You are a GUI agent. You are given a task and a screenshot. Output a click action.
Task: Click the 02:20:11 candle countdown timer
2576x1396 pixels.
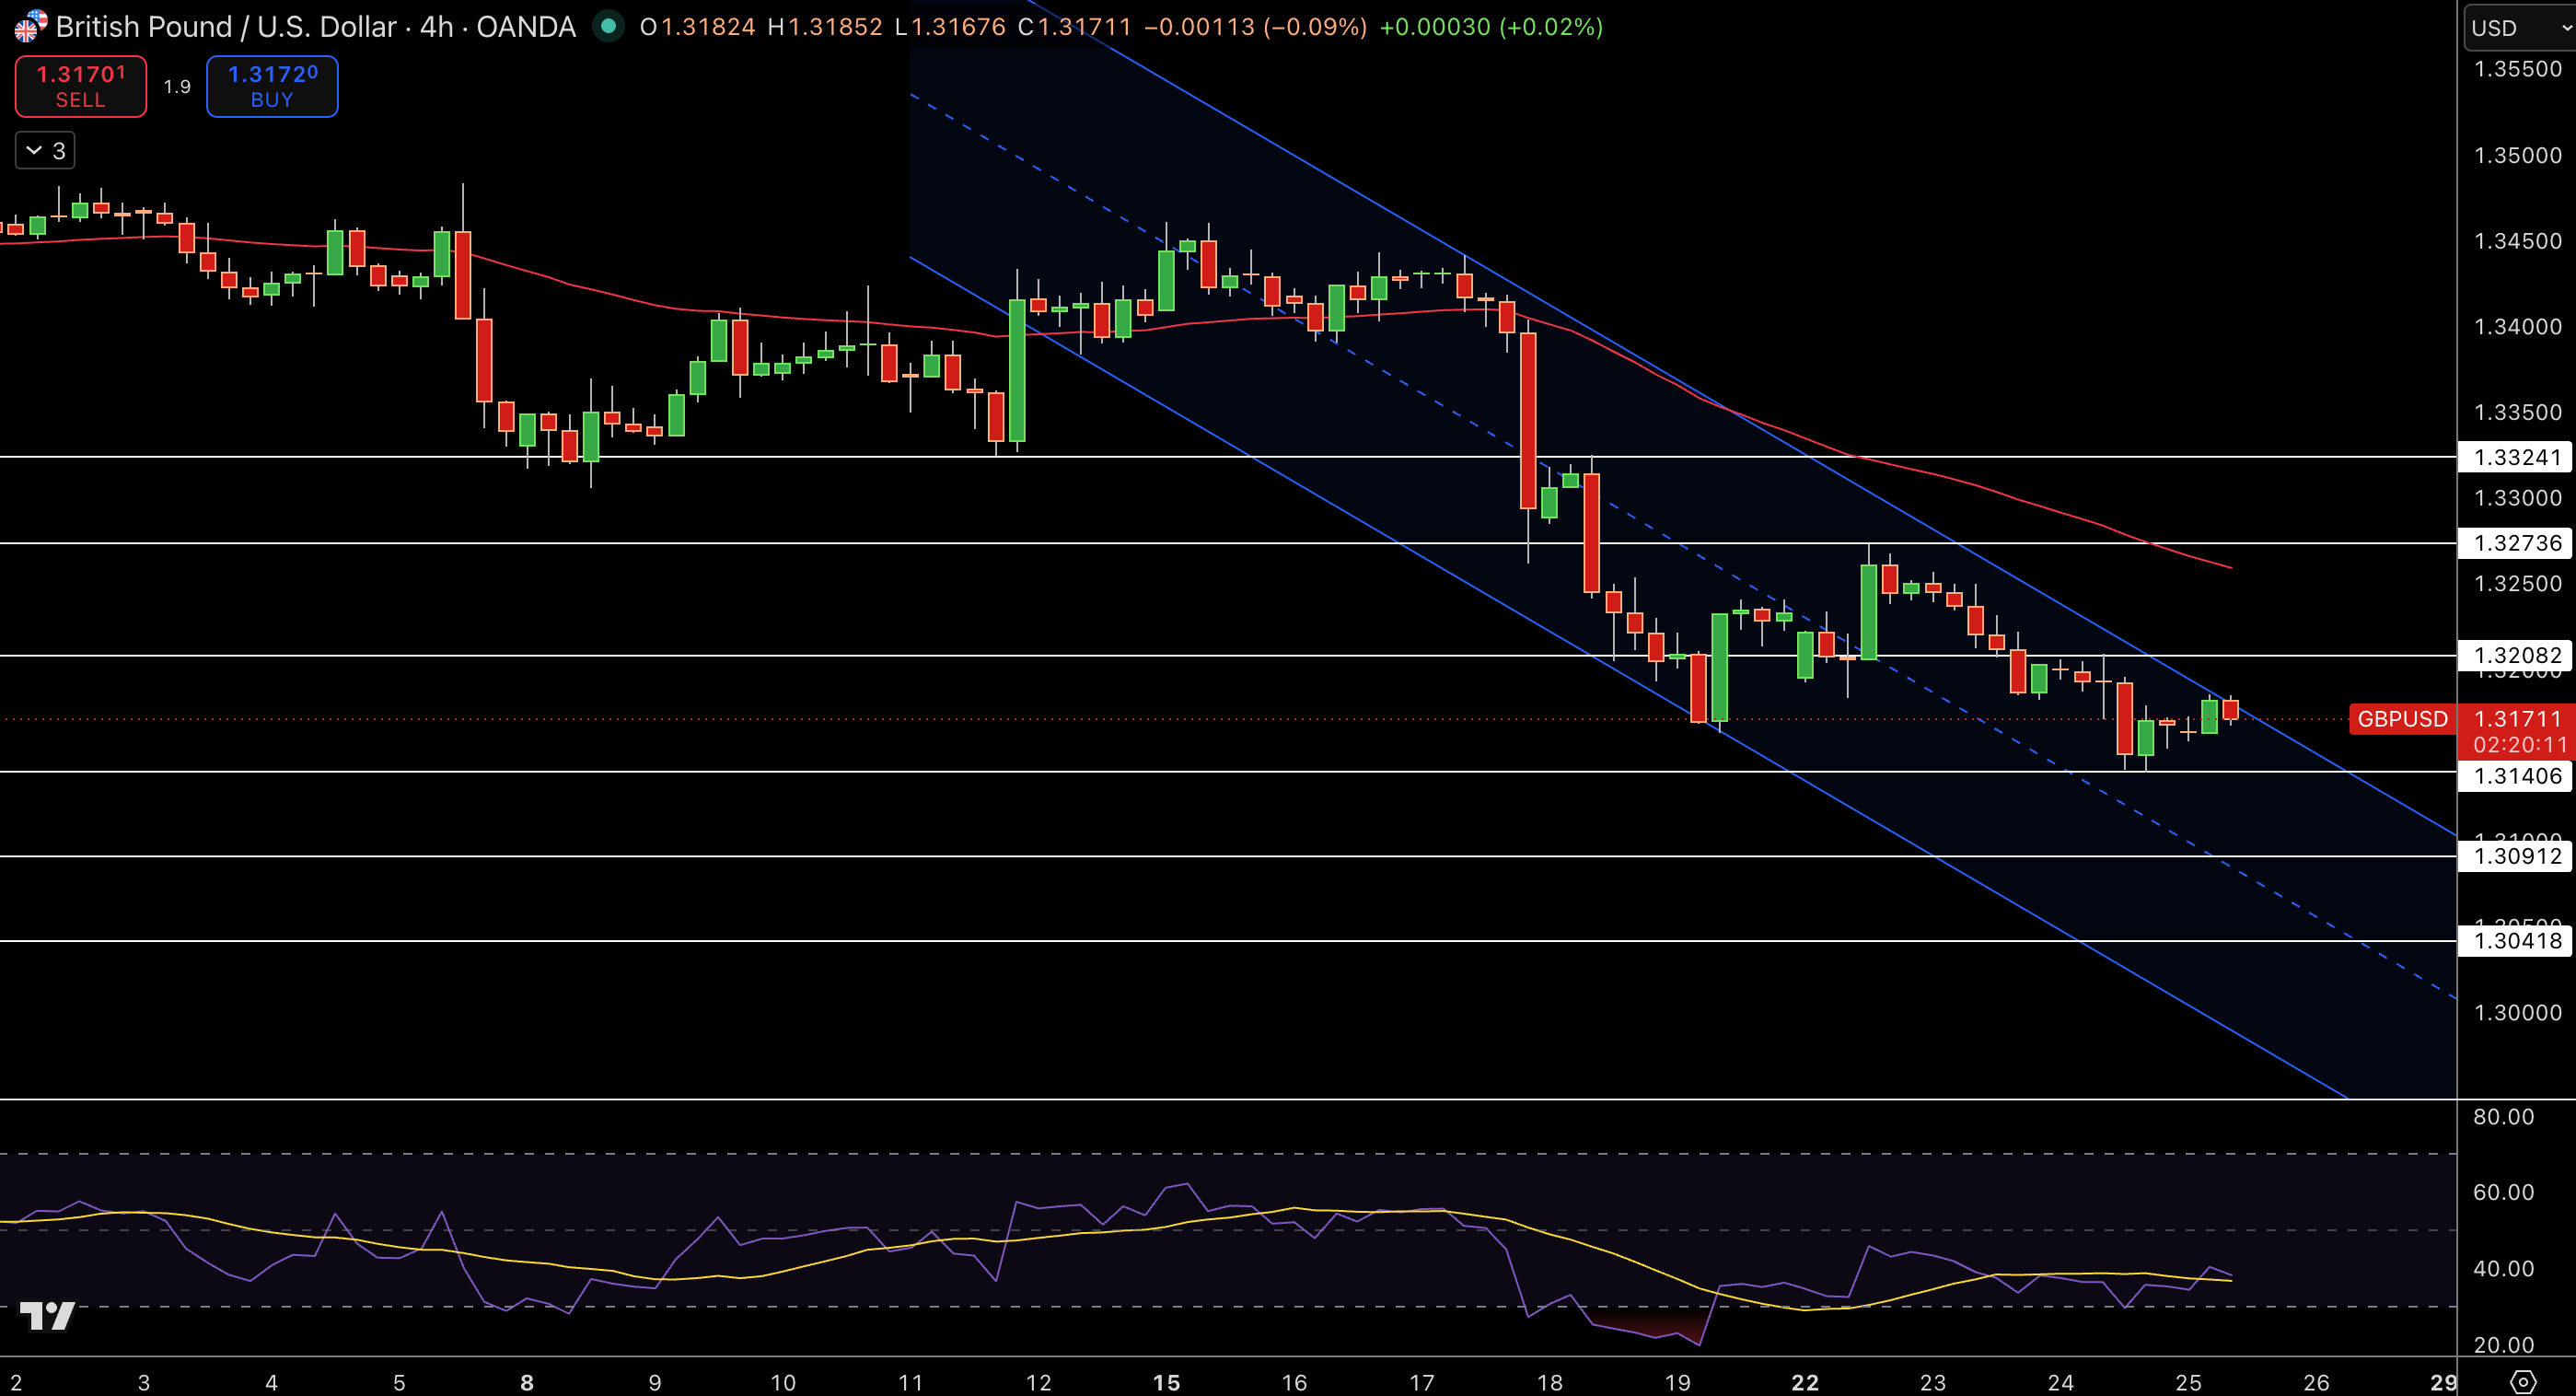pos(2519,745)
